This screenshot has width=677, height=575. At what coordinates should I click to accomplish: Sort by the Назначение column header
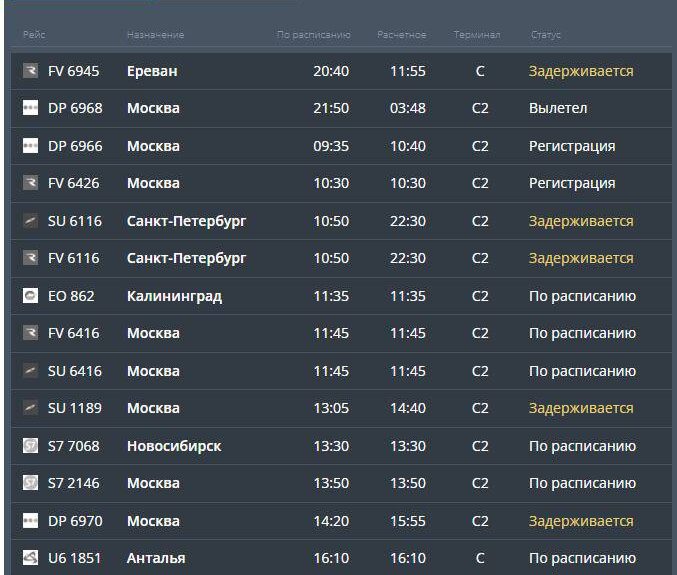pos(155,35)
